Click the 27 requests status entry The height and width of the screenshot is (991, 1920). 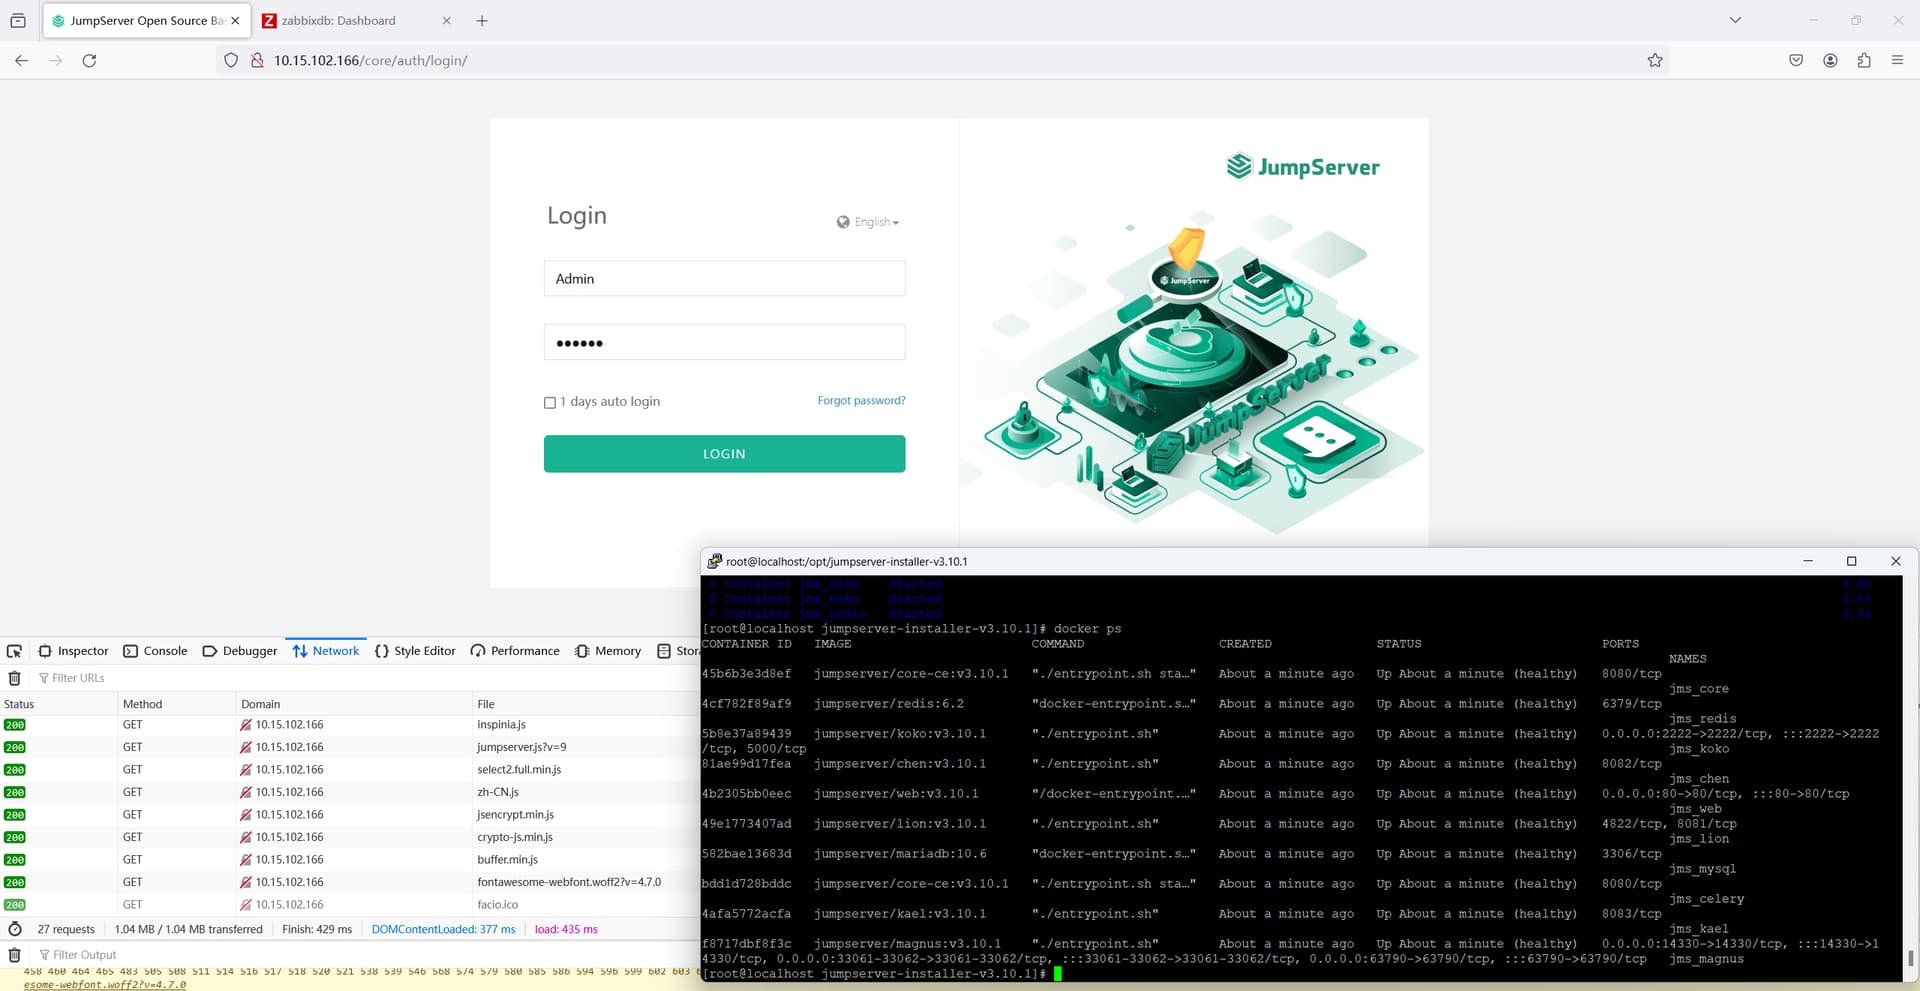point(66,929)
